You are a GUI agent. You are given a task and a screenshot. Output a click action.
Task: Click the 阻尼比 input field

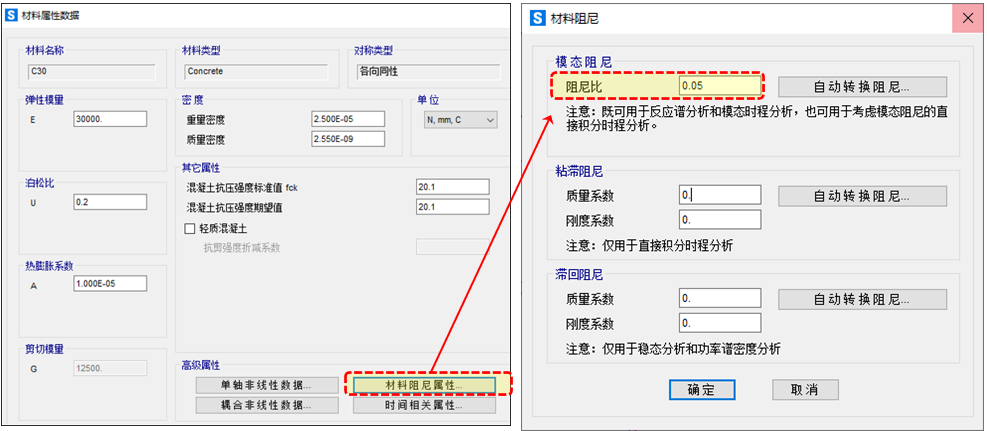click(720, 87)
